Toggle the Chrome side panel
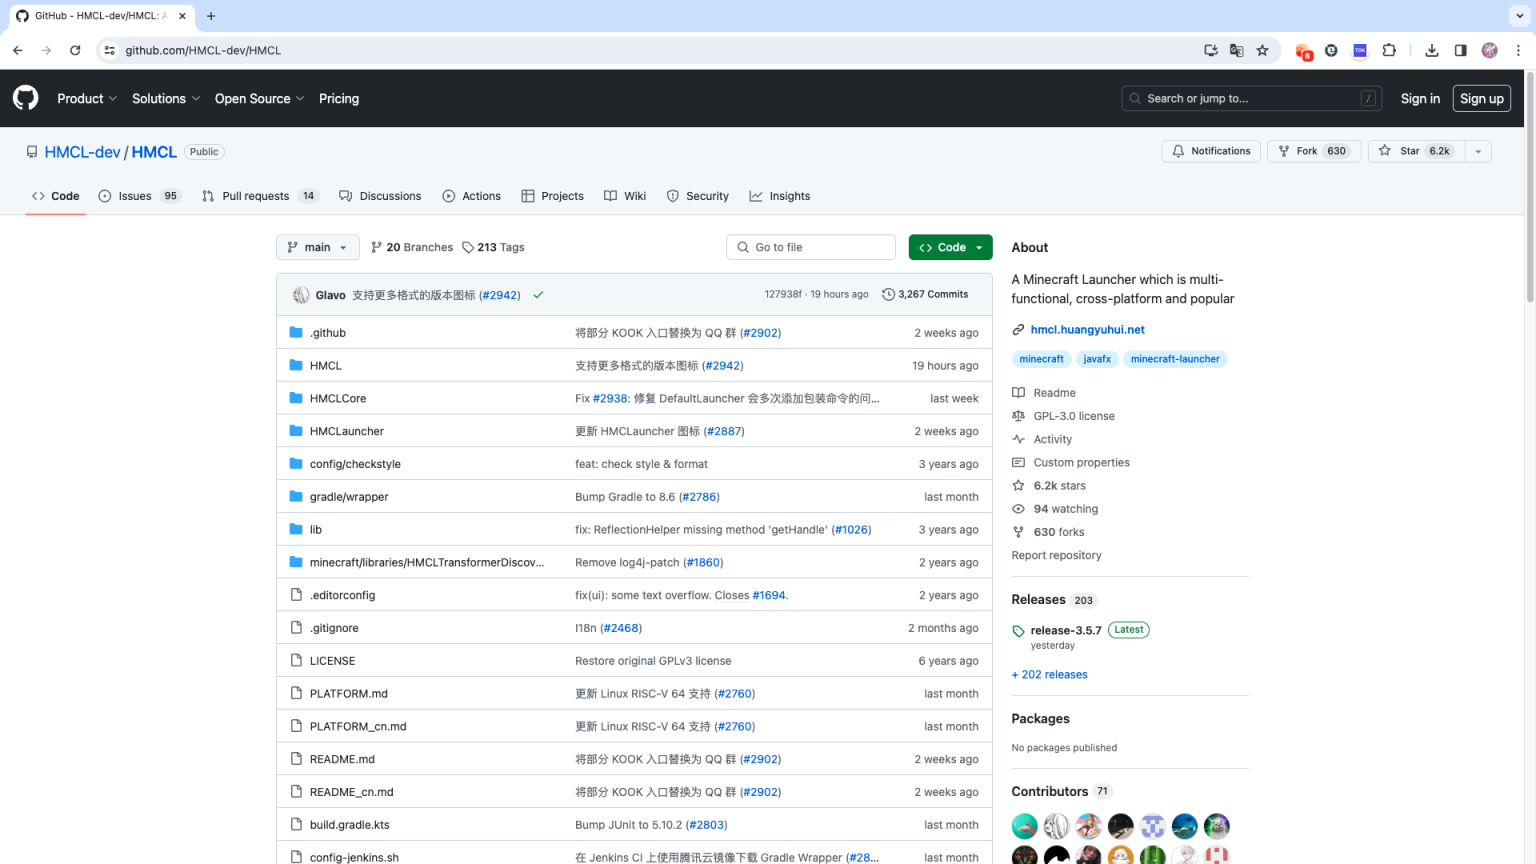This screenshot has width=1536, height=864. [x=1460, y=50]
